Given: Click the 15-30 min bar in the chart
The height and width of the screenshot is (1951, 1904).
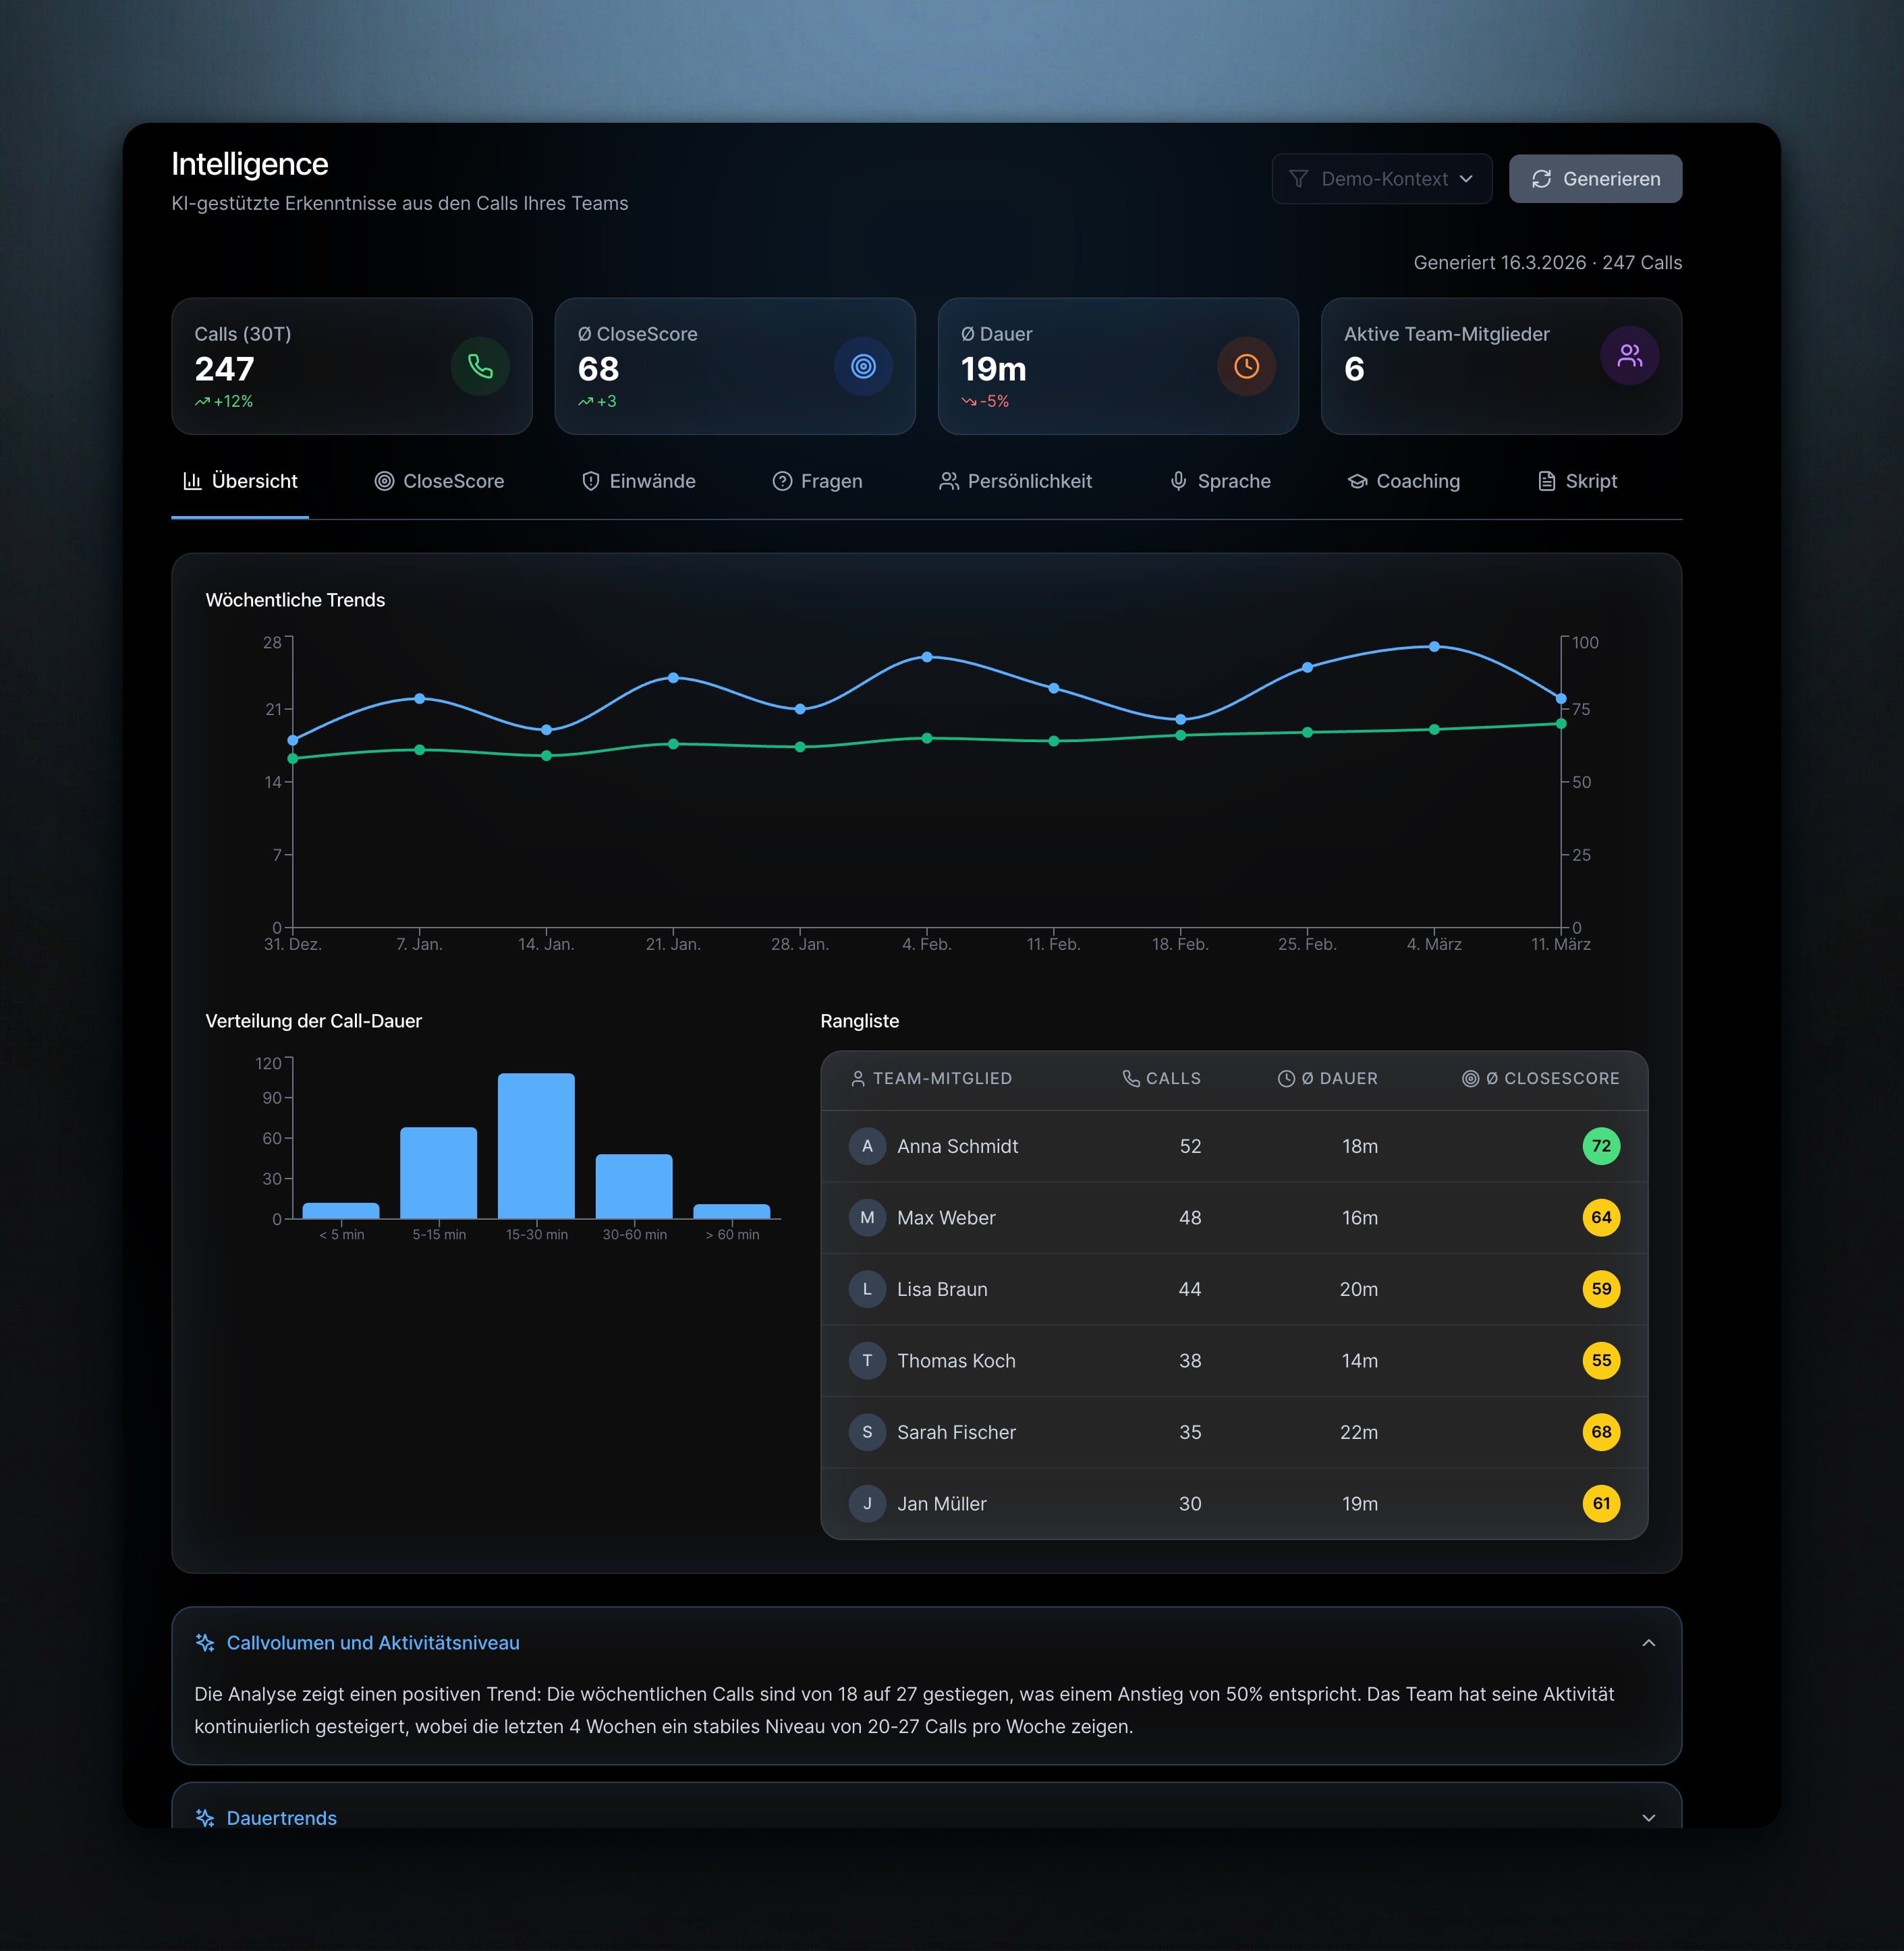Looking at the screenshot, I should (x=536, y=1146).
